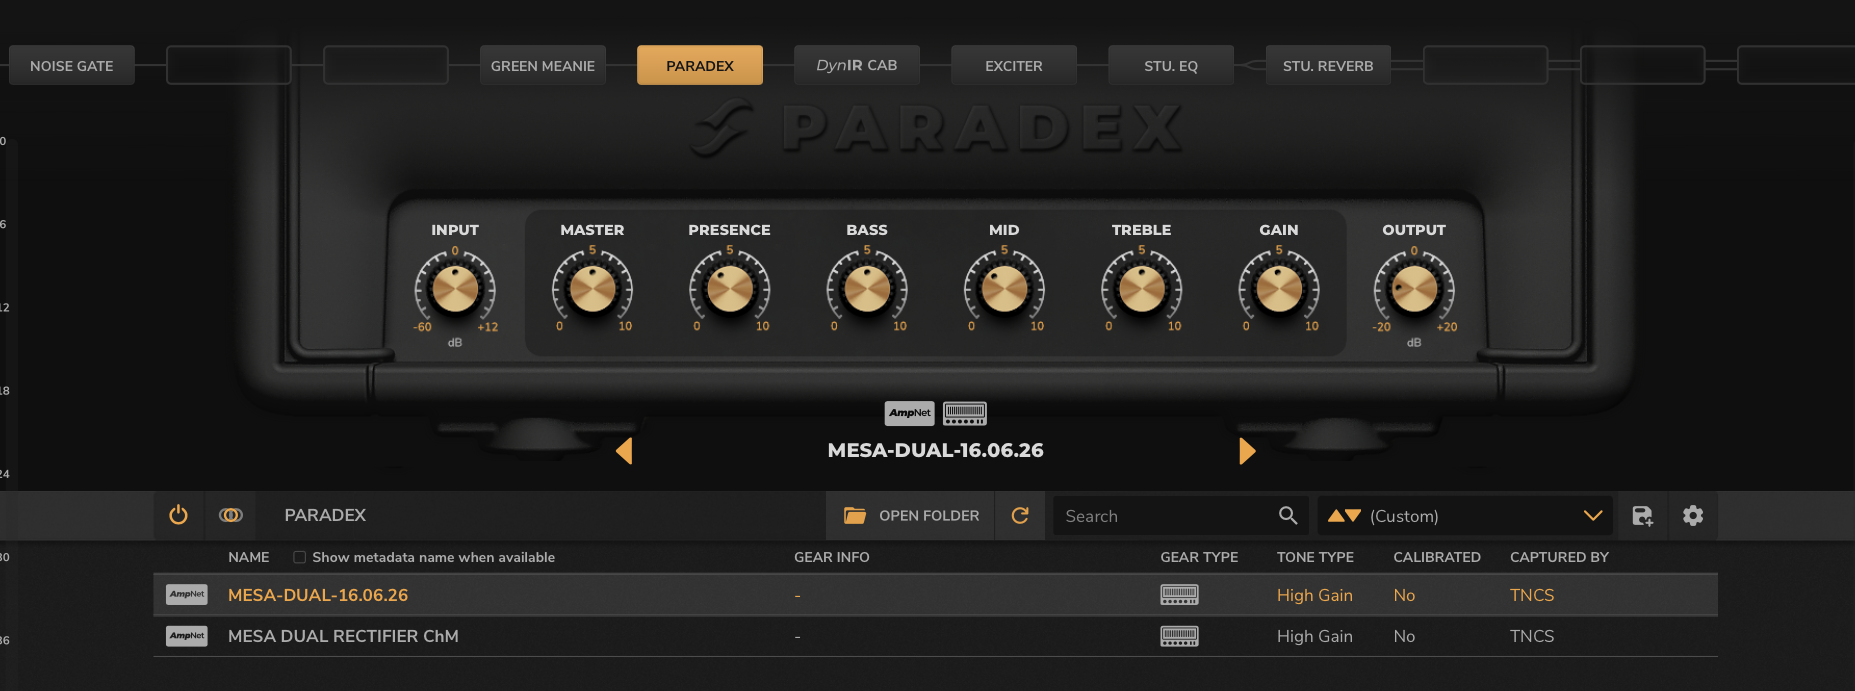Image resolution: width=1855 pixels, height=691 pixels.
Task: Open the settings gear
Action: tap(1693, 515)
